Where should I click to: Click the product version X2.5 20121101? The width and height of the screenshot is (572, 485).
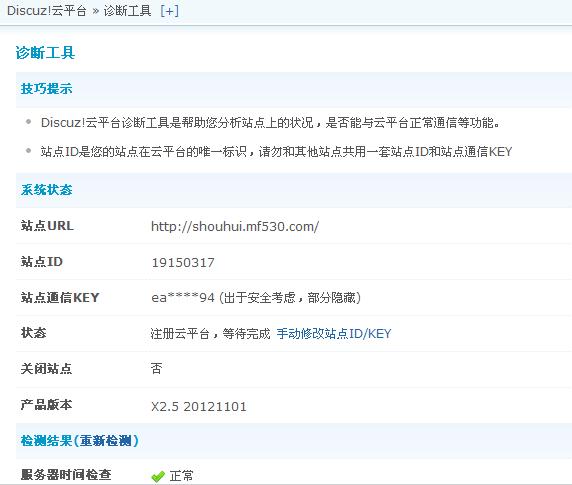pyautogui.click(x=199, y=406)
